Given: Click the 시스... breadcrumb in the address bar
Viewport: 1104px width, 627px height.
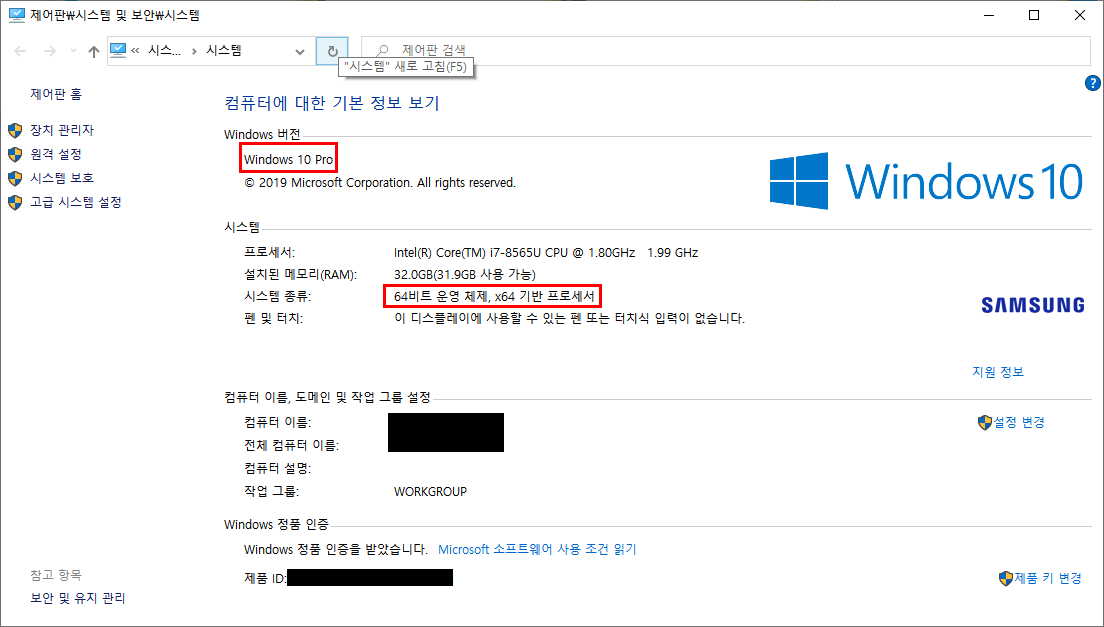Looking at the screenshot, I should pyautogui.click(x=164, y=50).
